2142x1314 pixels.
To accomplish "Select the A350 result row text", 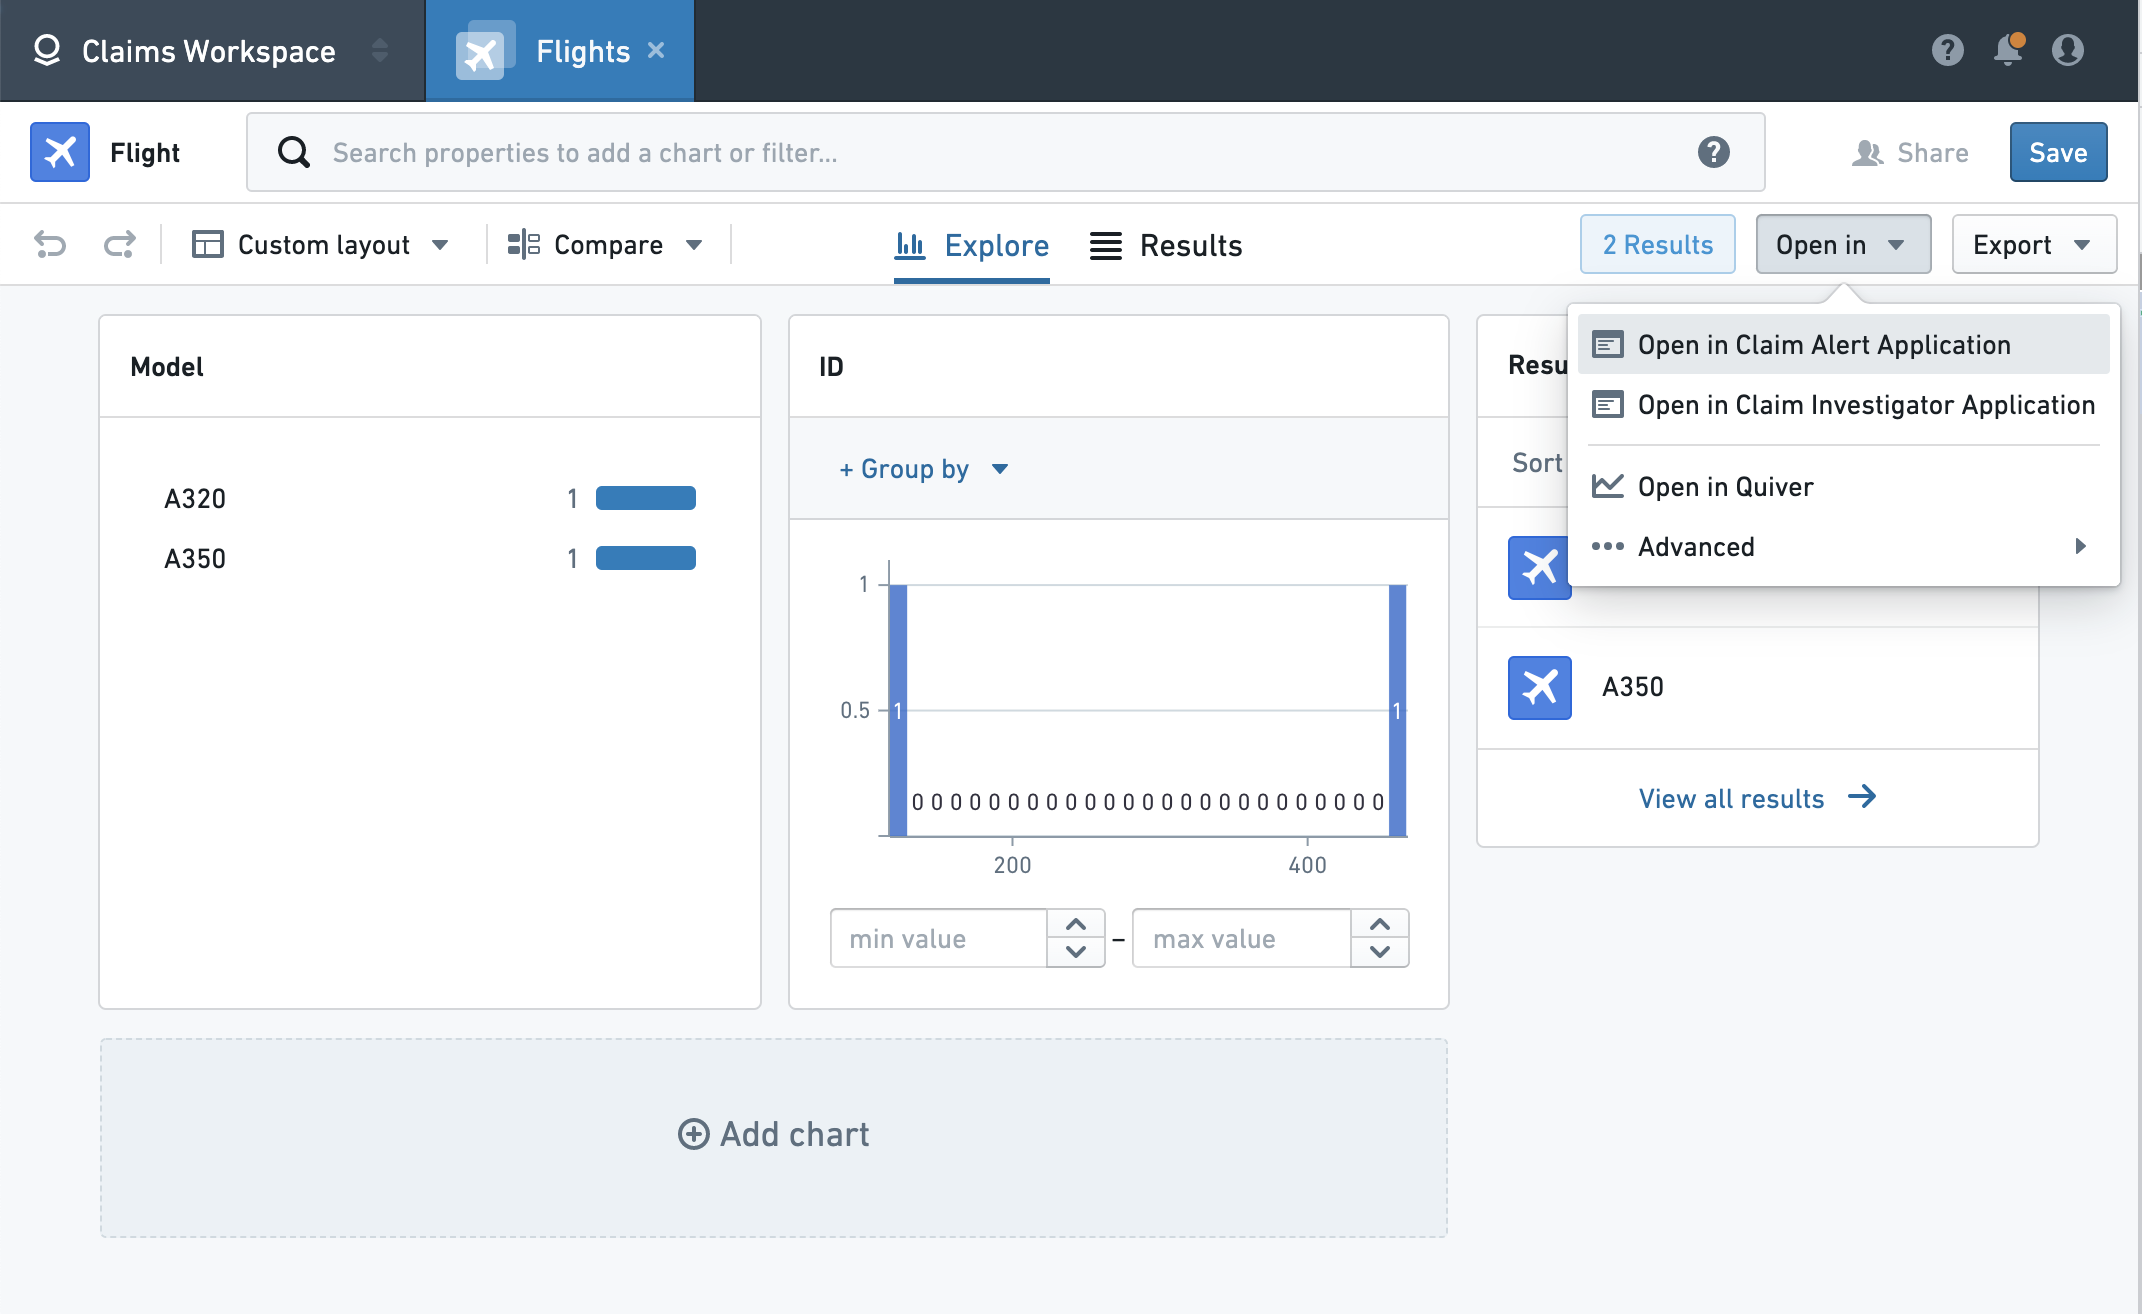I will (1632, 687).
